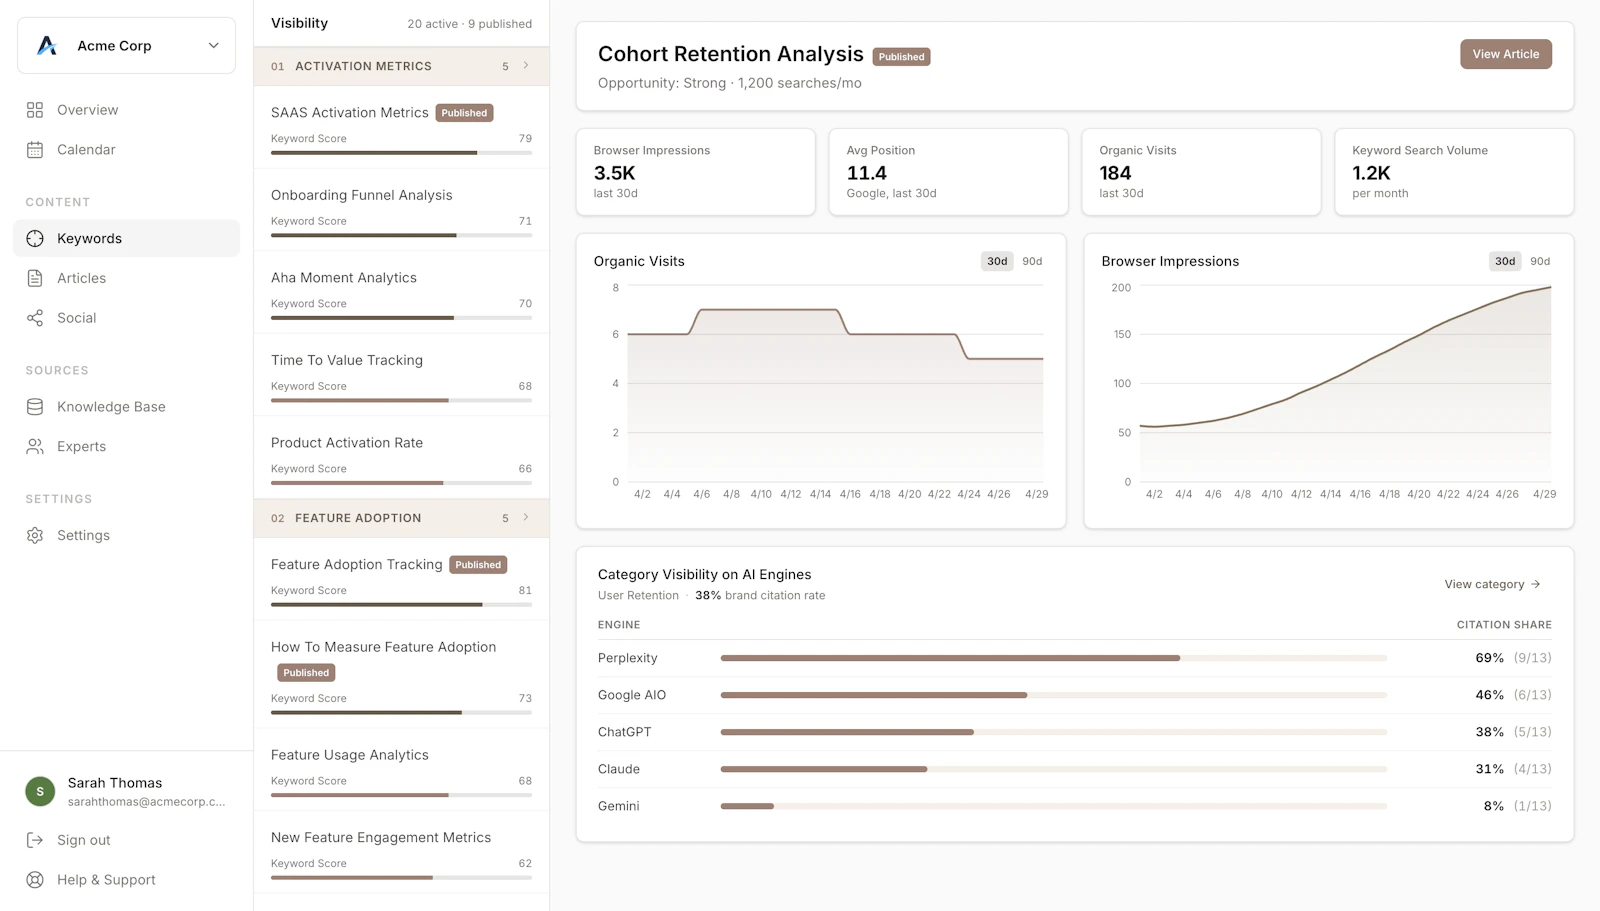The image size is (1600, 911).
Task: Open Feature Adoption Tracking keyword
Action: (x=401, y=579)
